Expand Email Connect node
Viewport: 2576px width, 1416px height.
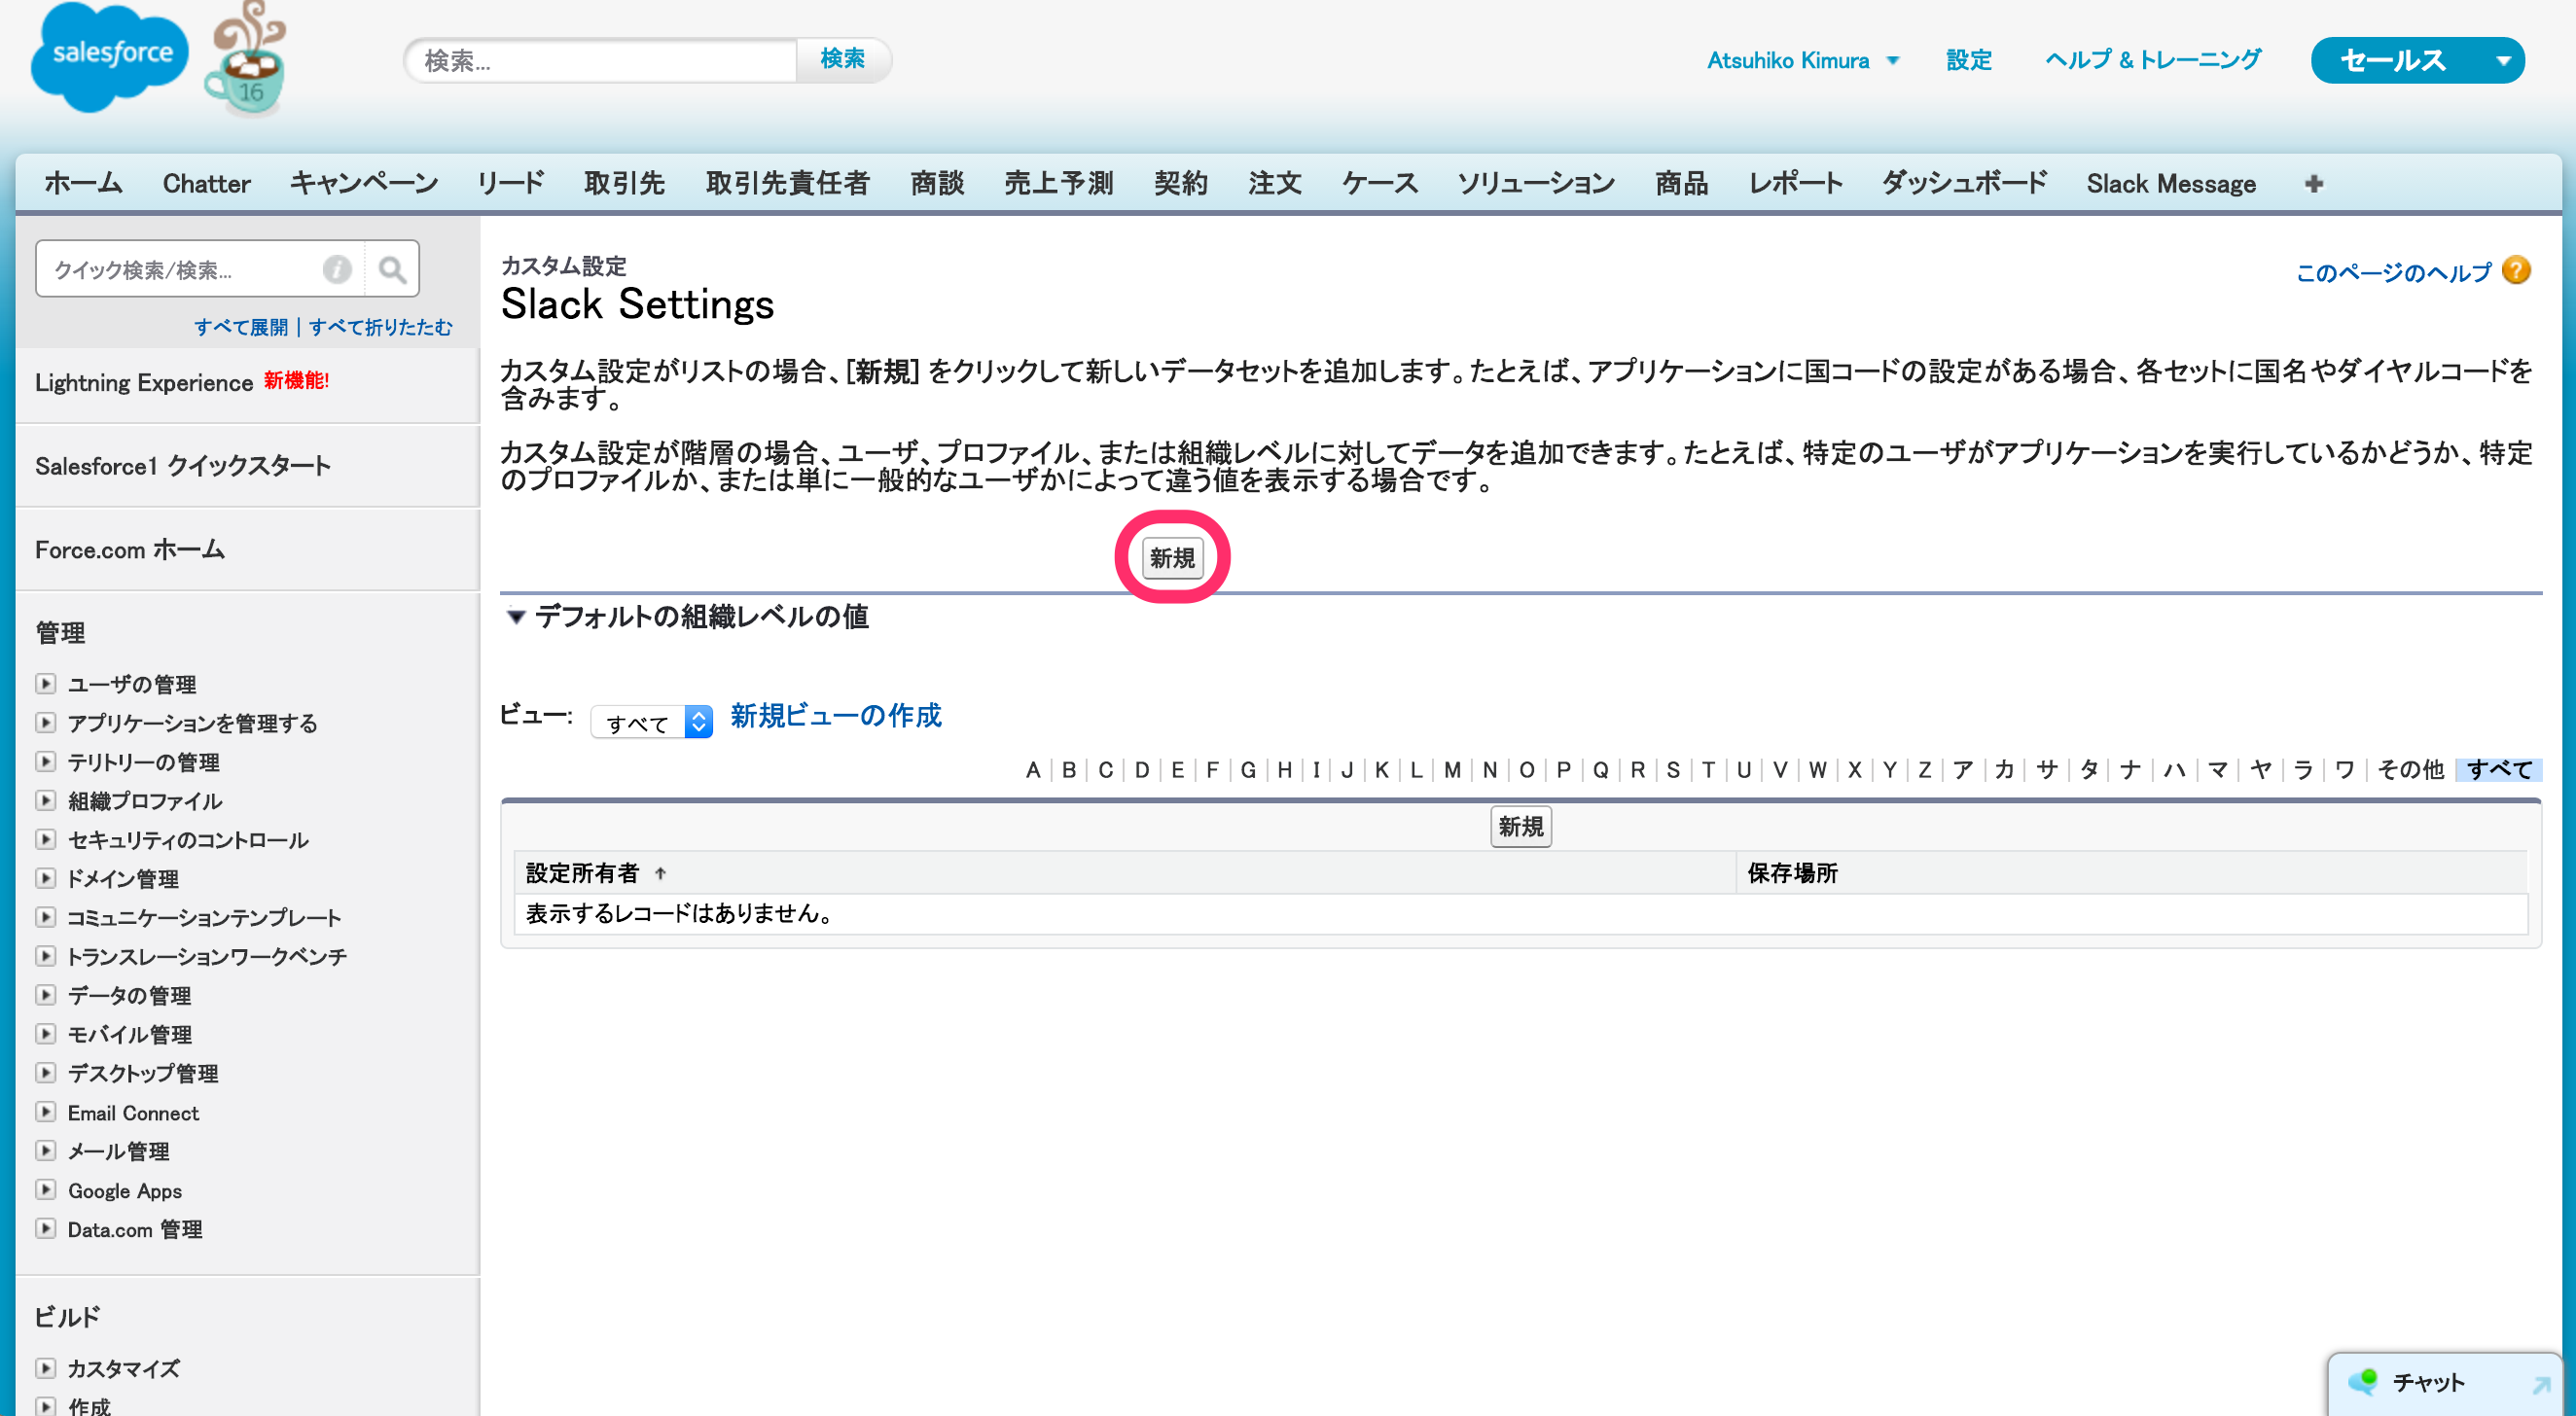click(45, 1112)
